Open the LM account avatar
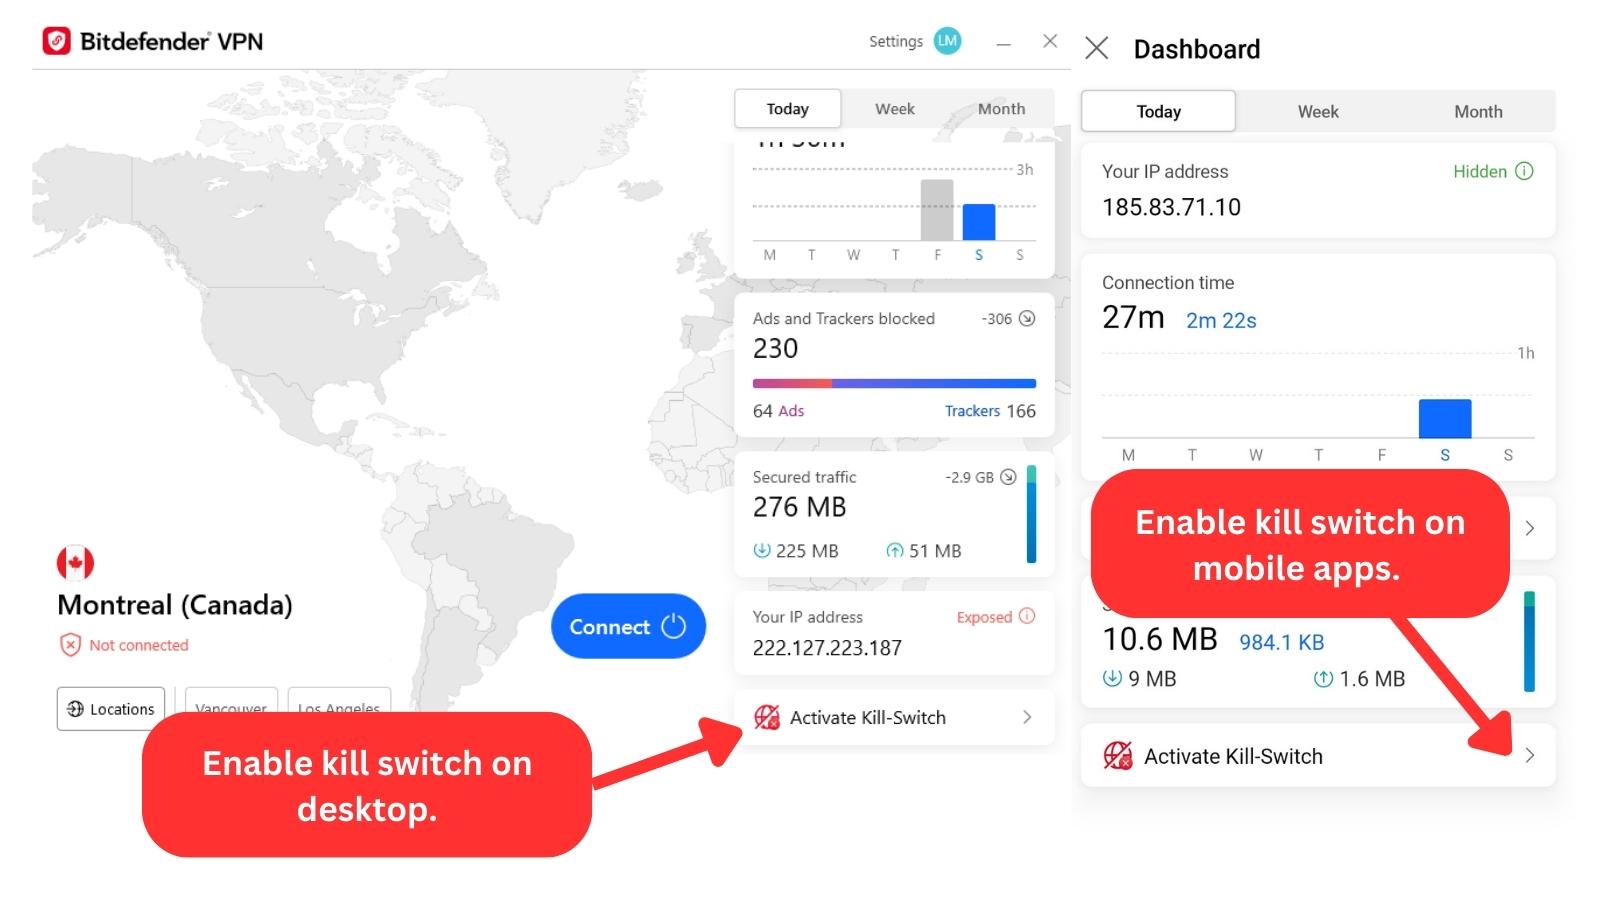The height and width of the screenshot is (900, 1600). 947,41
